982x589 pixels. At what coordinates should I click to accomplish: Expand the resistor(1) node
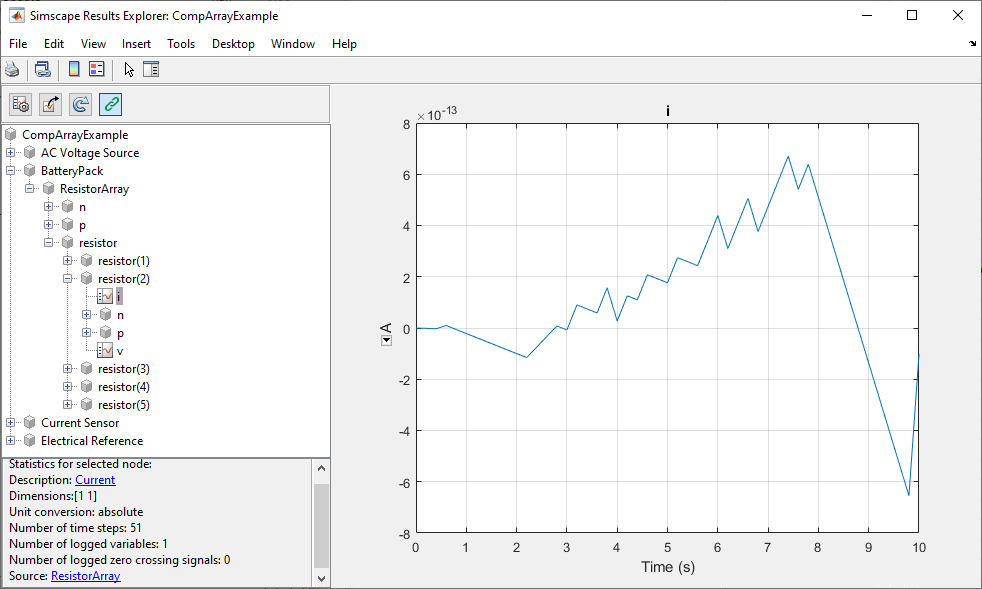[x=68, y=261]
